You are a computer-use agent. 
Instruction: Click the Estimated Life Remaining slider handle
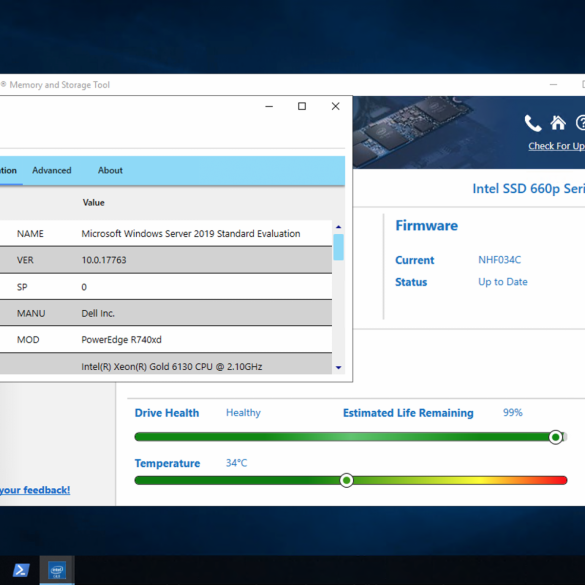click(556, 437)
